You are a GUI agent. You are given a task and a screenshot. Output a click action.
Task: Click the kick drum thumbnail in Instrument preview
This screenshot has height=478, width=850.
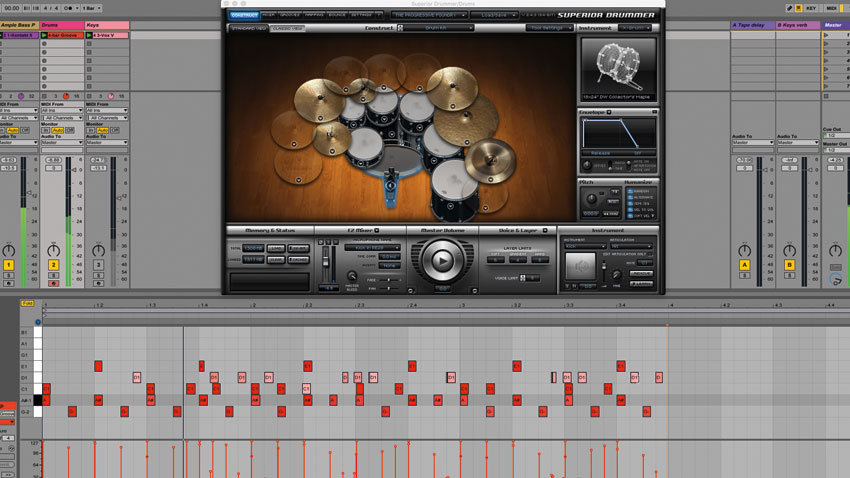[x=619, y=69]
